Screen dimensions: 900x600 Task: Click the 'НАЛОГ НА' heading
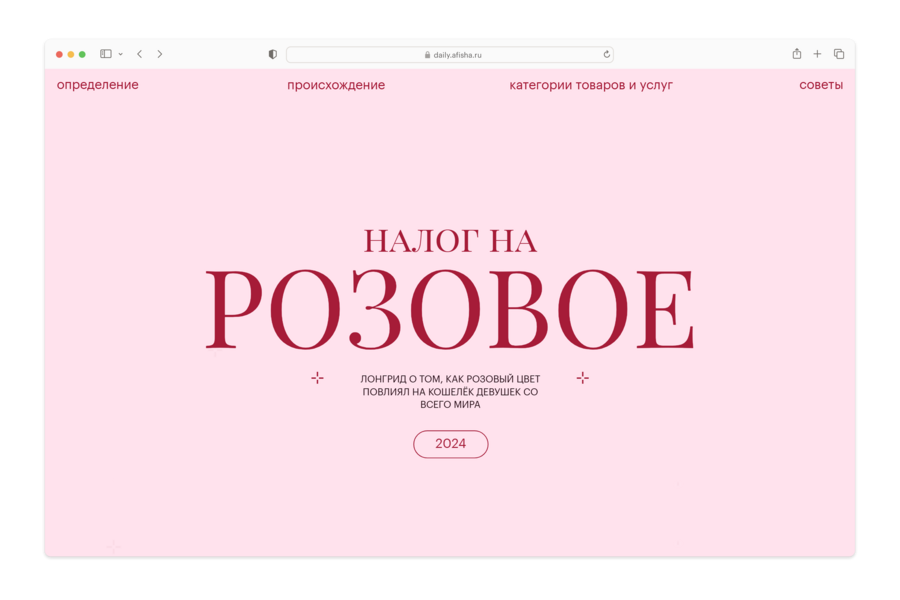[x=451, y=241]
